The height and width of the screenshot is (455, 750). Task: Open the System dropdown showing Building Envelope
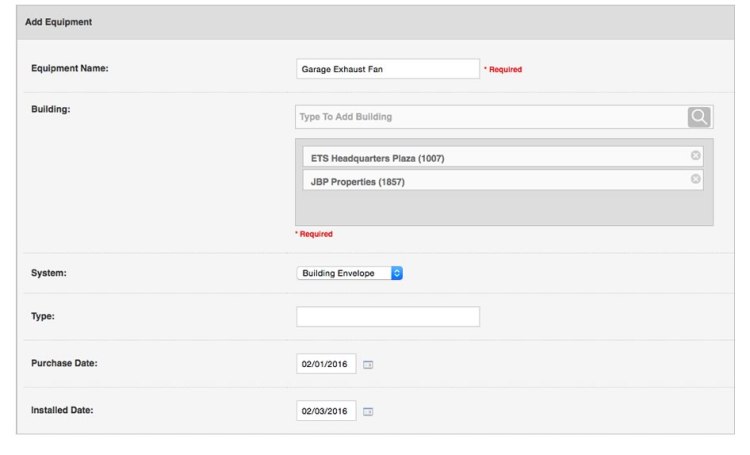tap(350, 273)
